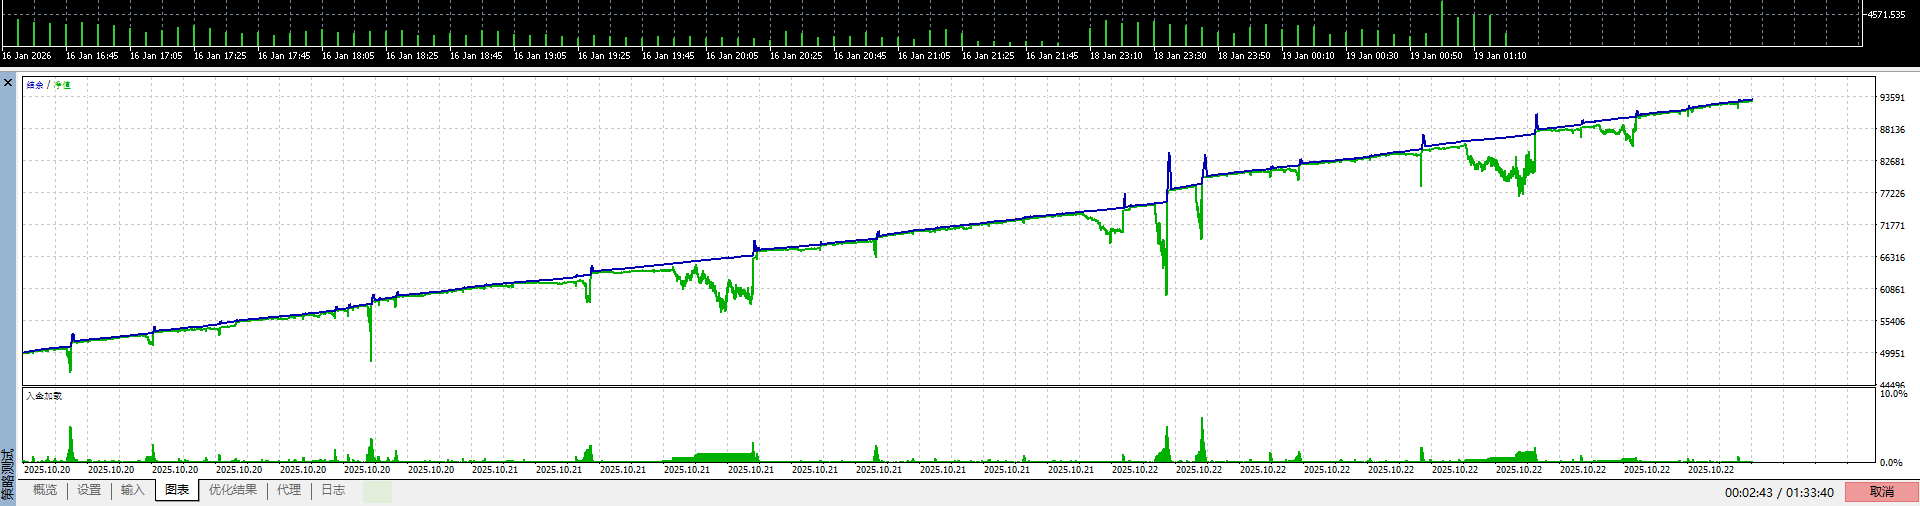1920x506 pixels.
Task: Click the 82681 axis value
Action: 1892,162
